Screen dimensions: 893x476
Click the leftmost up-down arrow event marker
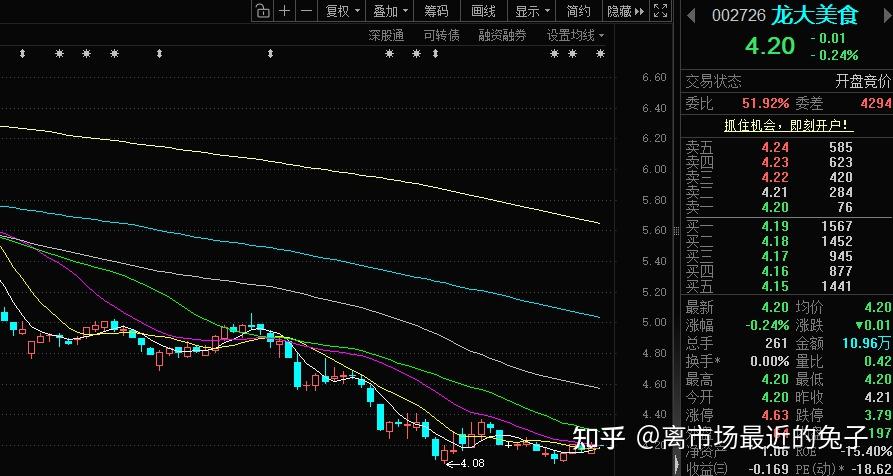point(22,54)
